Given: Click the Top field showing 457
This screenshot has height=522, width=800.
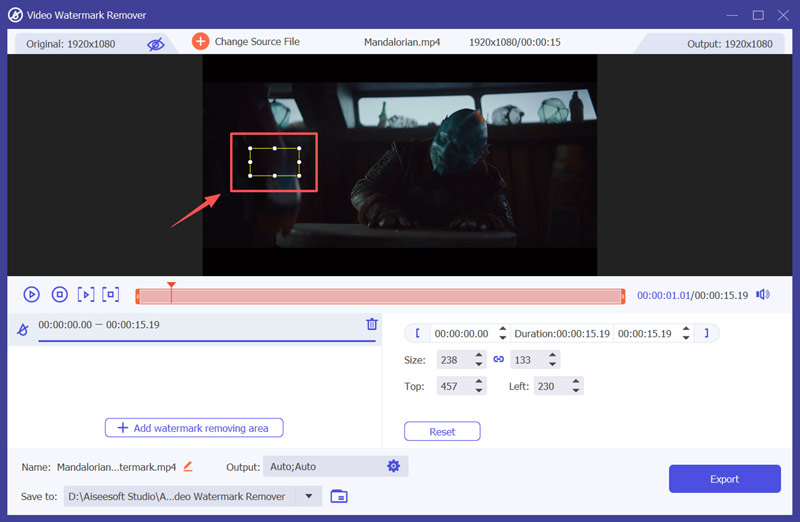Looking at the screenshot, I should (x=454, y=386).
